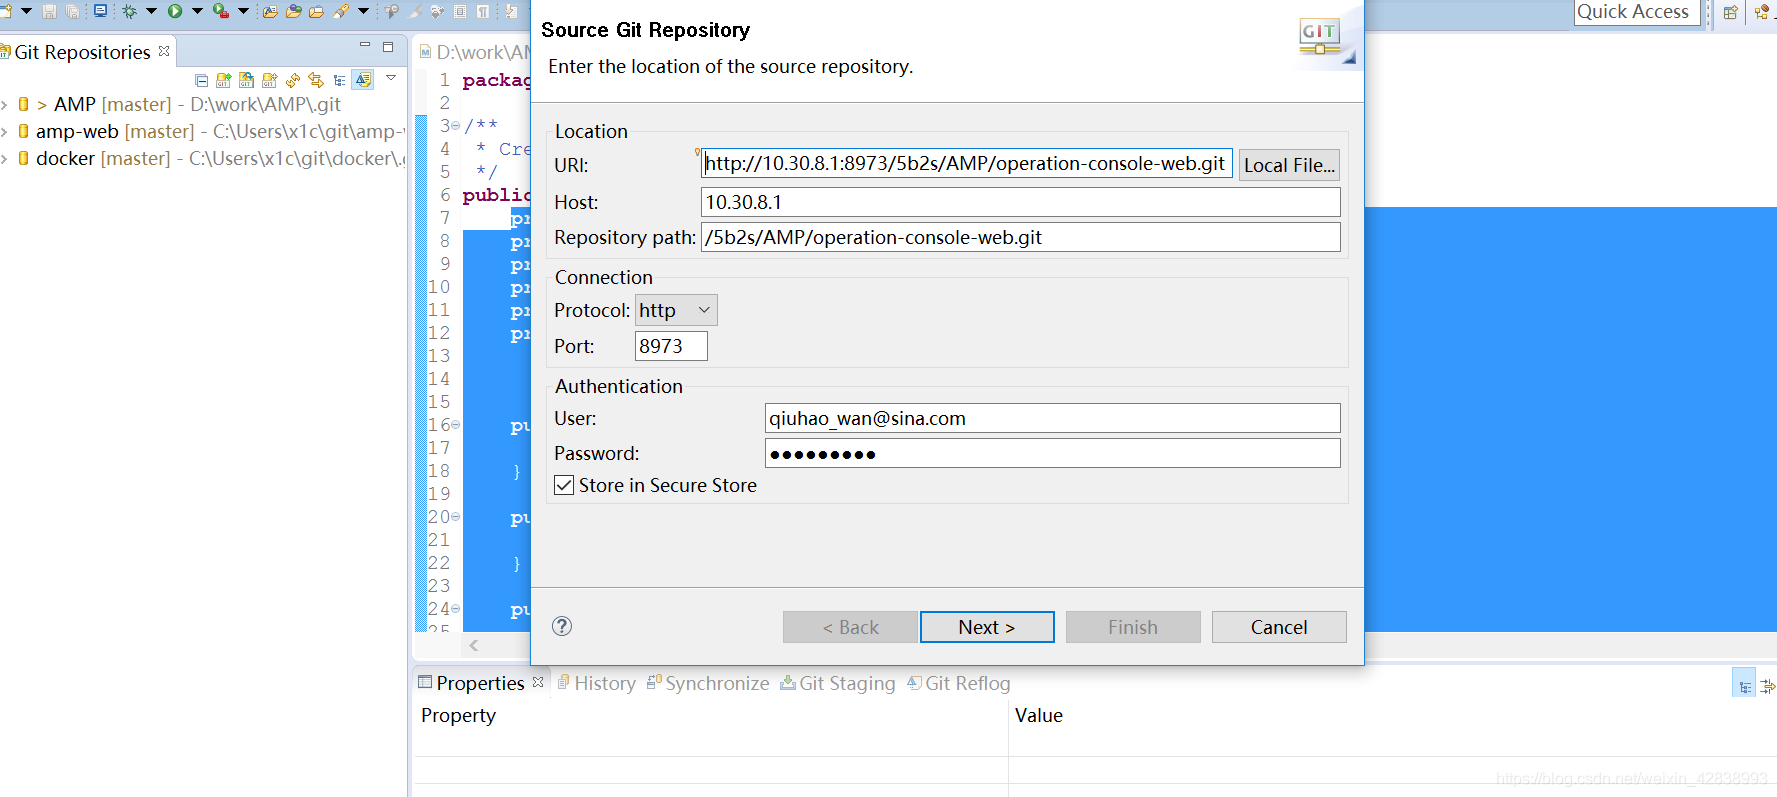Click the Refresh icon in Git Repositories

click(293, 80)
